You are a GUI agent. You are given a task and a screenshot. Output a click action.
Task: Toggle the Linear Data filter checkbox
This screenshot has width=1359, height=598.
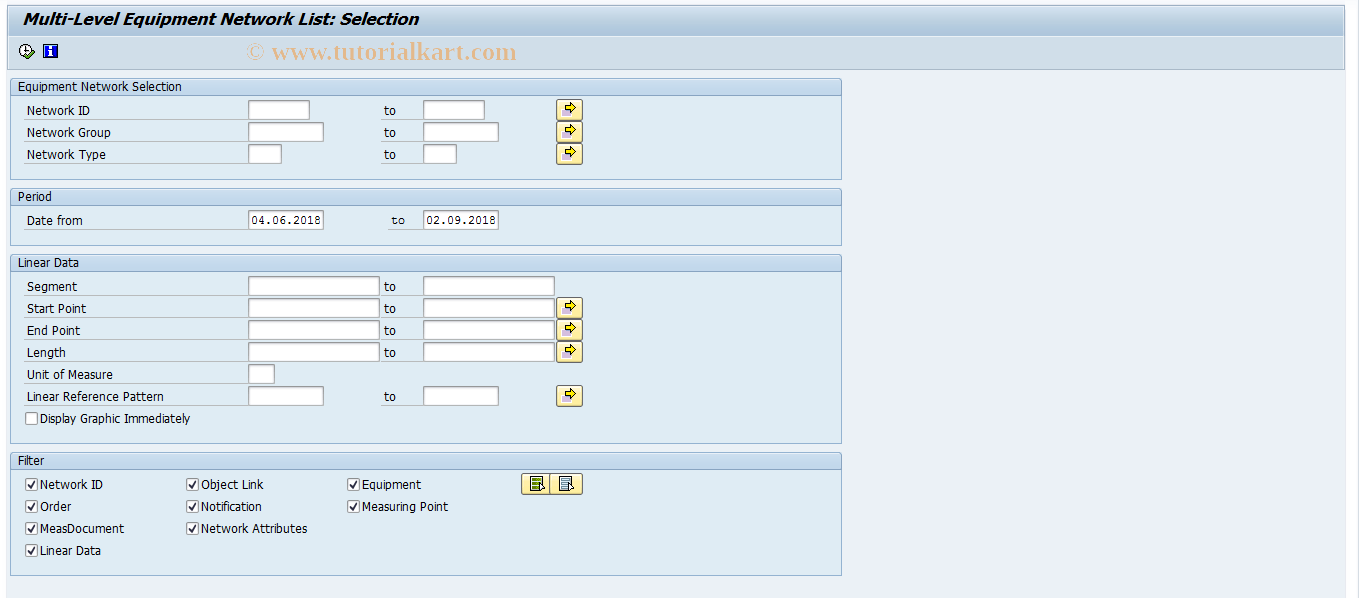[31, 550]
